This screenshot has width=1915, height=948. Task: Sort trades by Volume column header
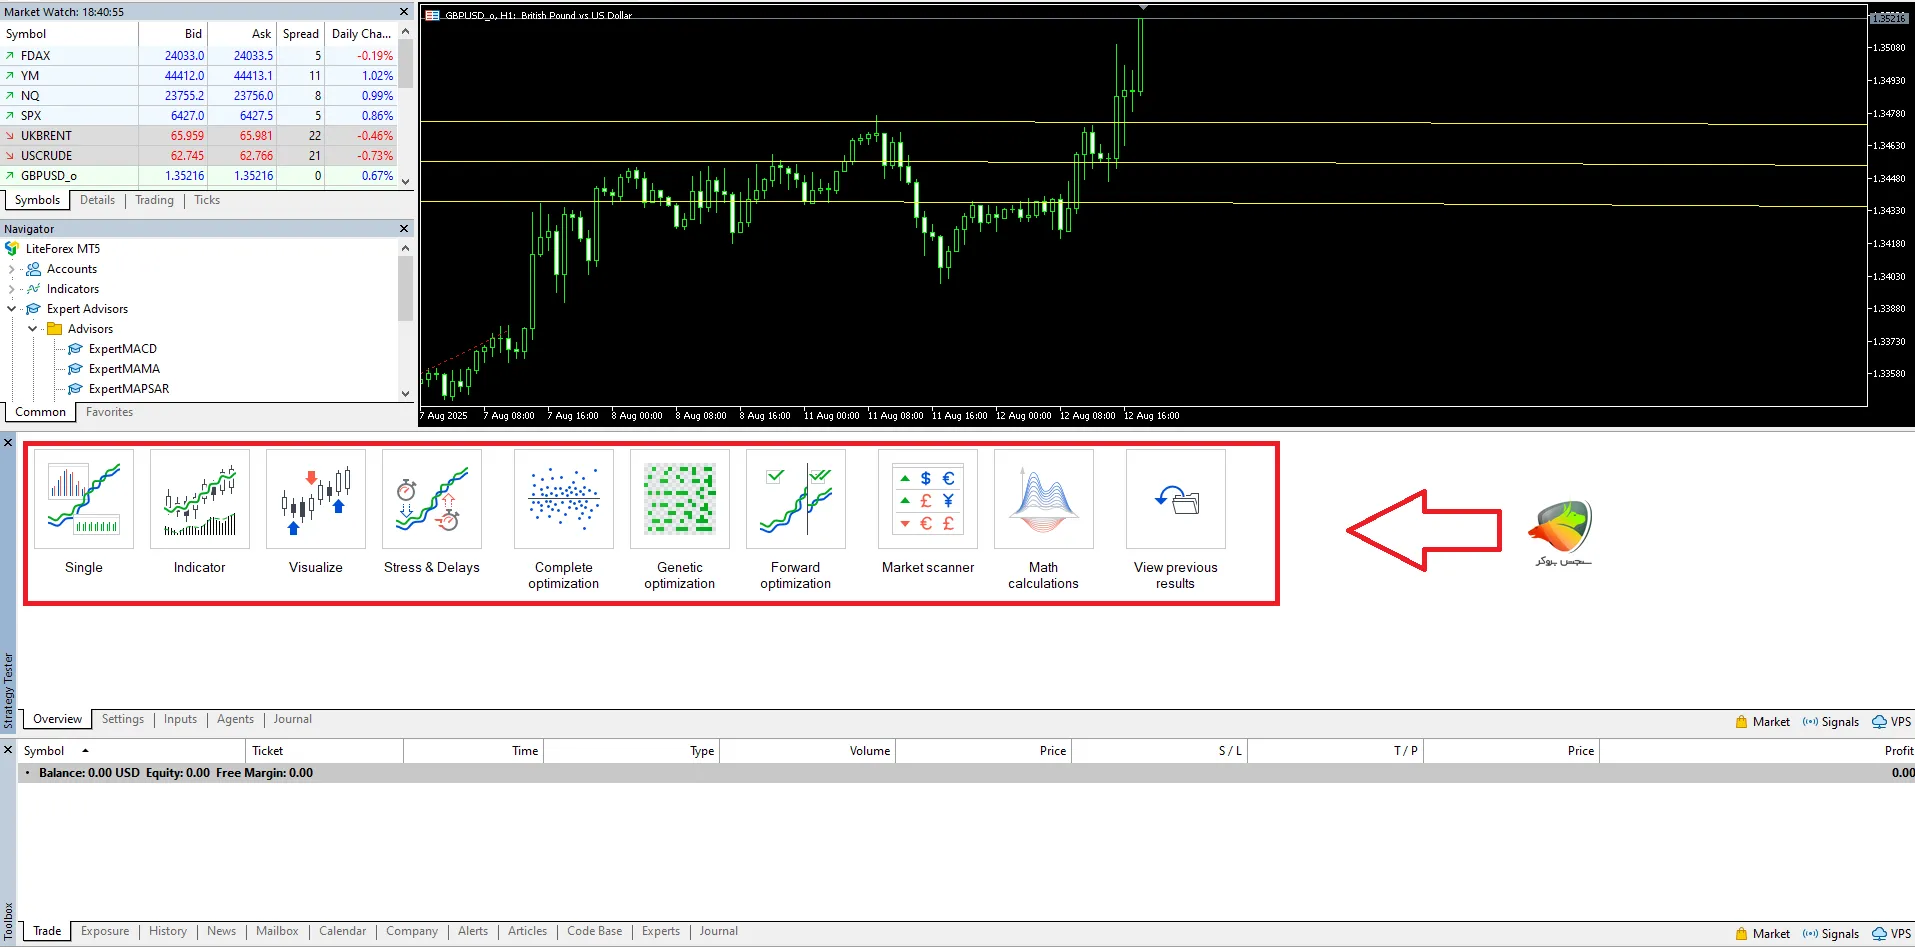807,751
